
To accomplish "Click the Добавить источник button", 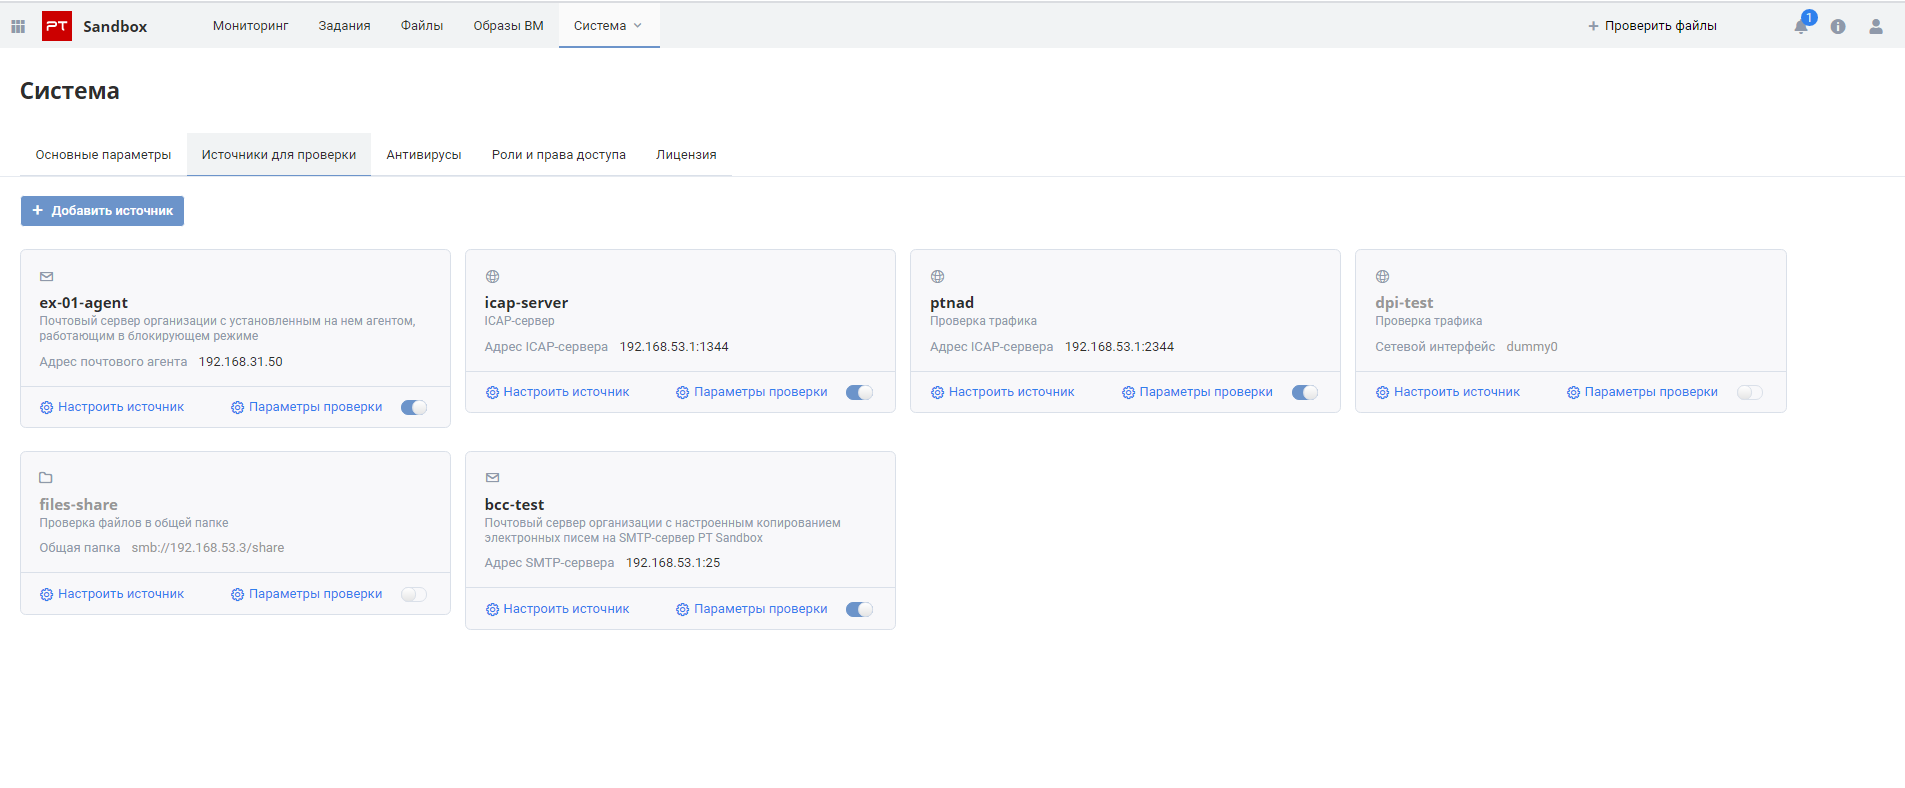I will click(x=102, y=211).
